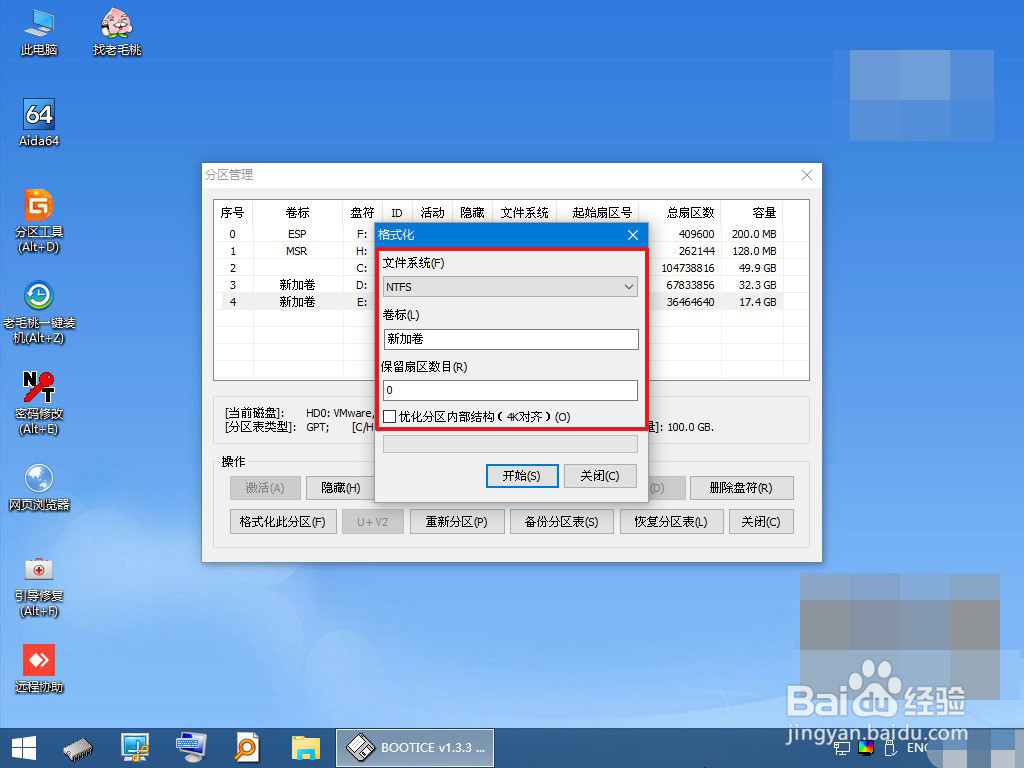This screenshot has width=1024, height=768.
Task: Click the 文件系统 column header
Action: 524,213
